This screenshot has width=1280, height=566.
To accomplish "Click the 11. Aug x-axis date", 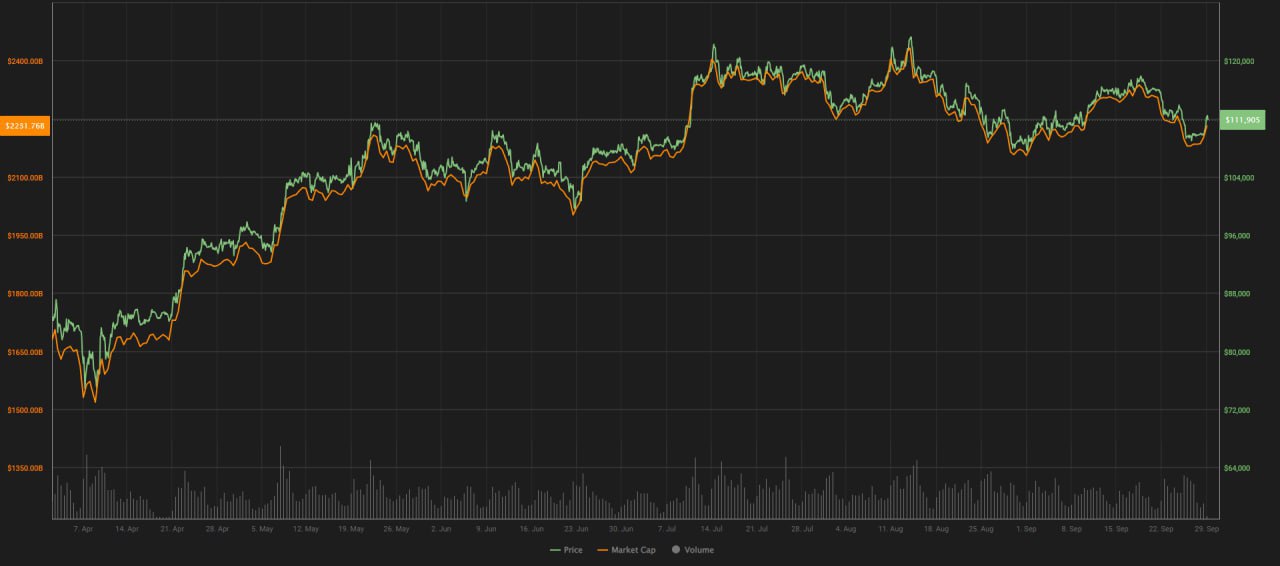I will (x=891, y=528).
